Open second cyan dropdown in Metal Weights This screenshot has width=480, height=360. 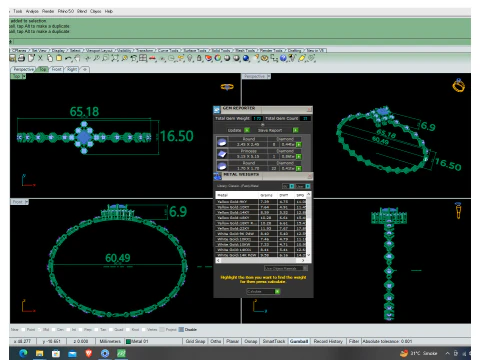[308, 186]
